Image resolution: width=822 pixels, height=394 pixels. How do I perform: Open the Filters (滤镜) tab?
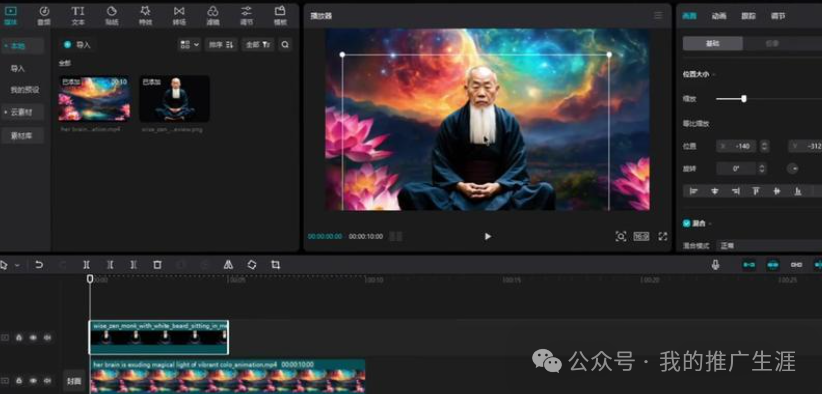[213, 15]
